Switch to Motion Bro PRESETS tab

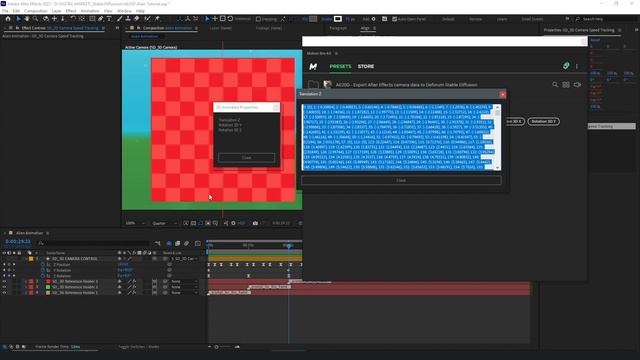[340, 66]
